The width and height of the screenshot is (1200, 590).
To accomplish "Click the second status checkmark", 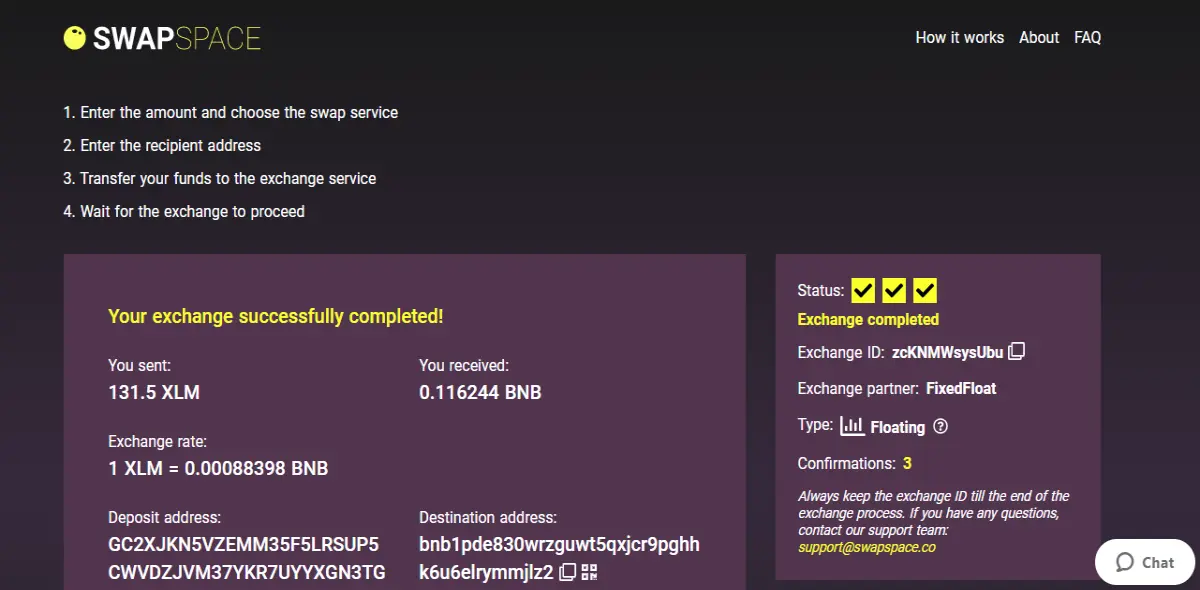I will [x=894, y=291].
